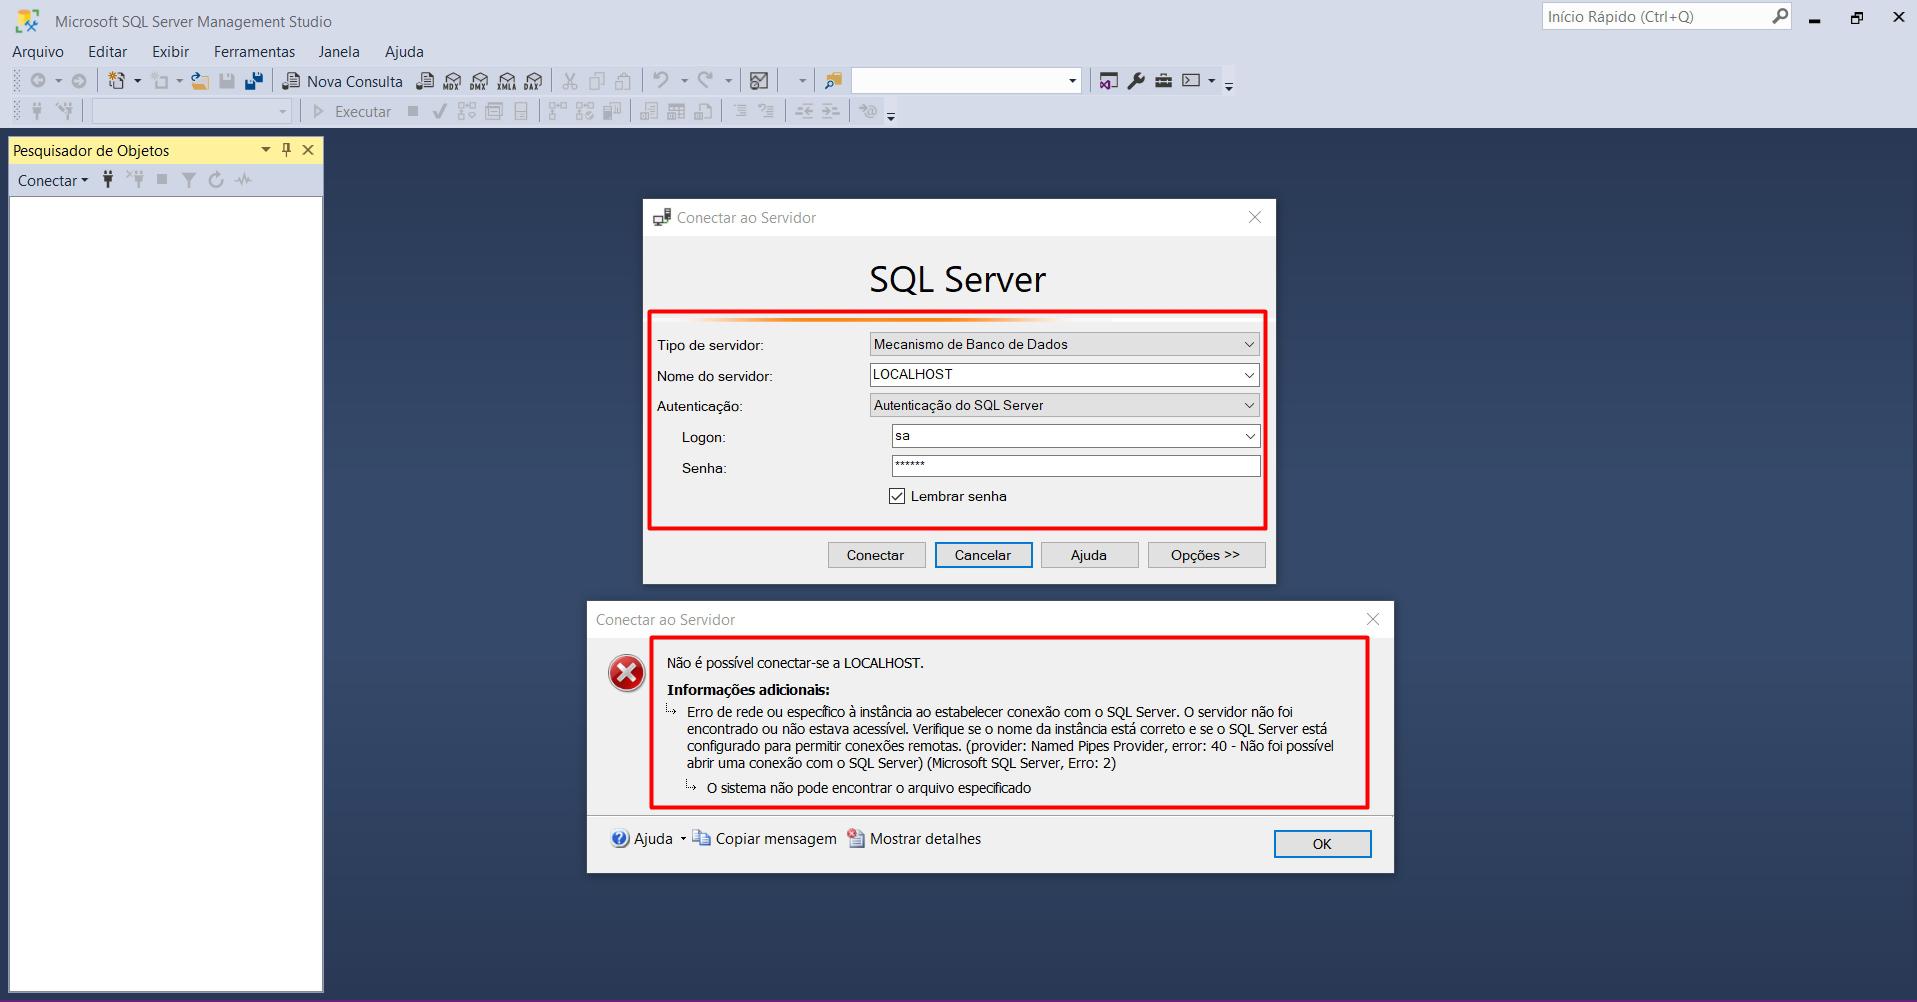This screenshot has height=1002, width=1917.
Task: Click the Activity Monitor icon in toolbar
Action: pos(759,81)
